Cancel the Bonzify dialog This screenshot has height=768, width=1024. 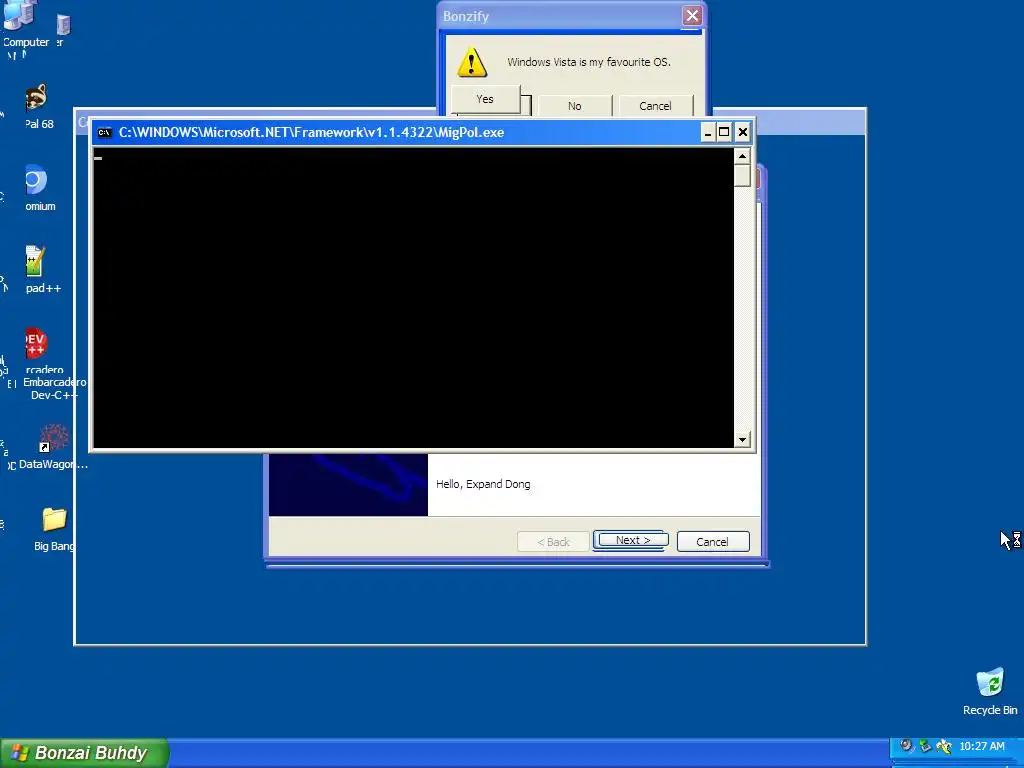655,106
